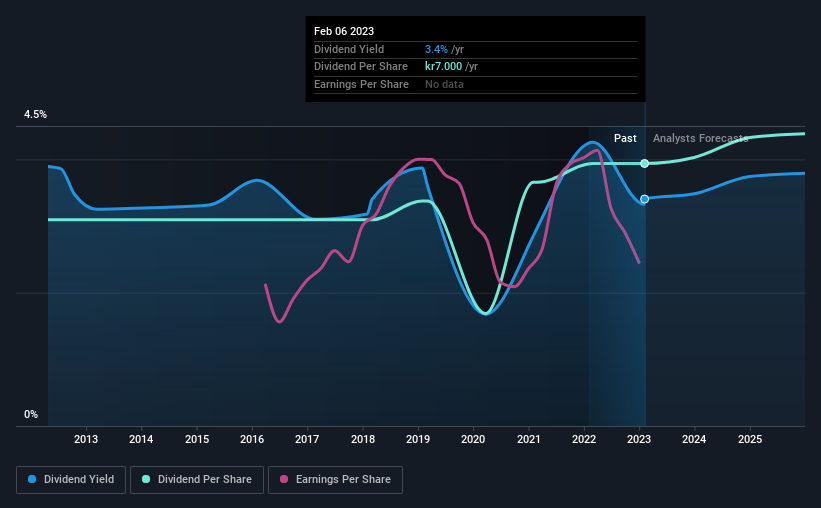Screen dimensions: 821x508
Task: Select the Dividend Per Share data point marker
Action: pos(645,163)
